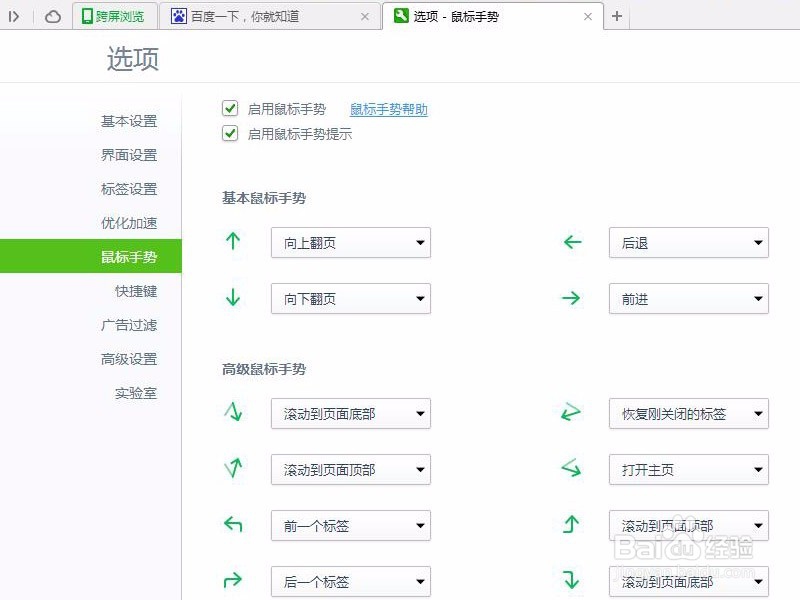800x600 pixels.
Task: Click the right-arrow gesture icon for 前进
Action: pos(570,298)
